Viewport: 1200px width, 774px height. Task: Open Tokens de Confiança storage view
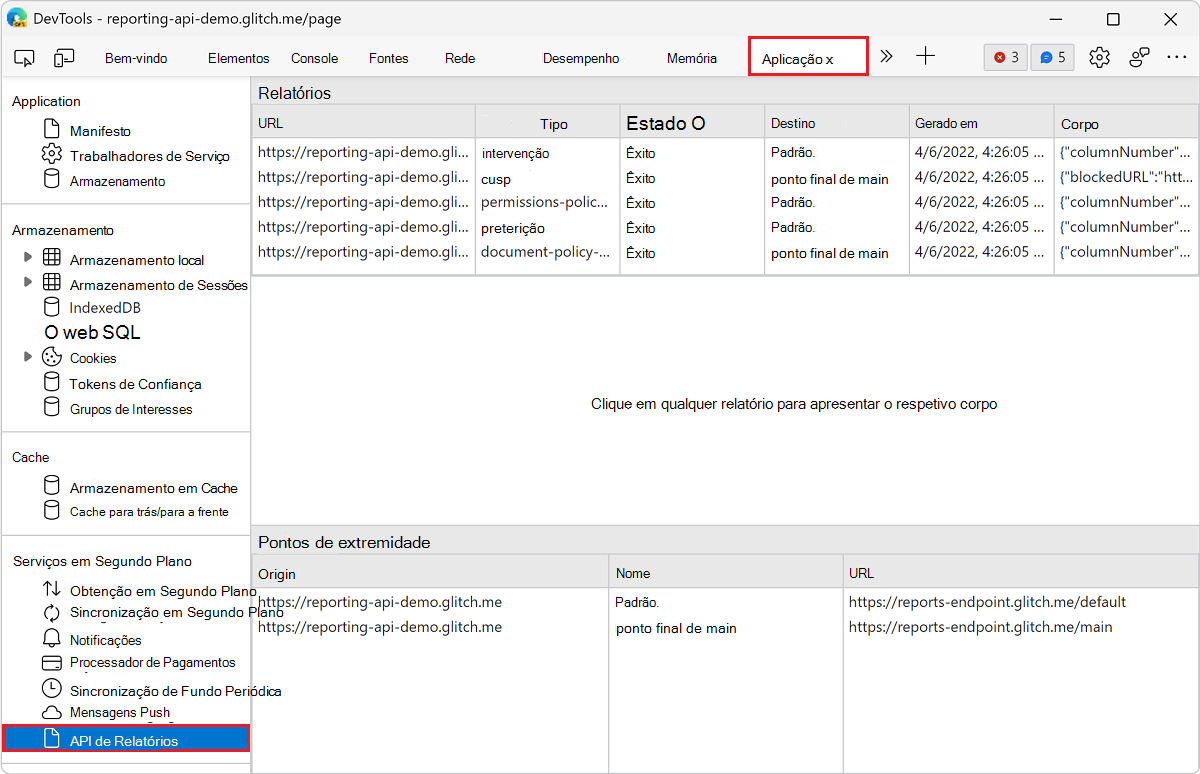point(135,383)
